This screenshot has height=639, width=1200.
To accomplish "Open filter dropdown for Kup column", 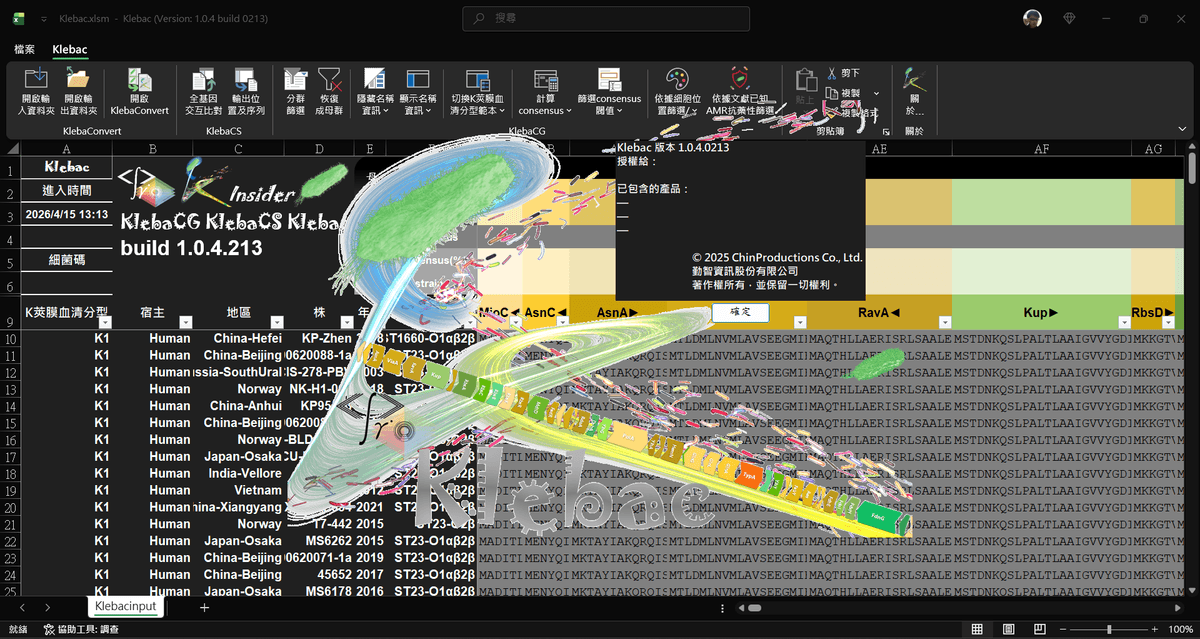I will 1124,322.
